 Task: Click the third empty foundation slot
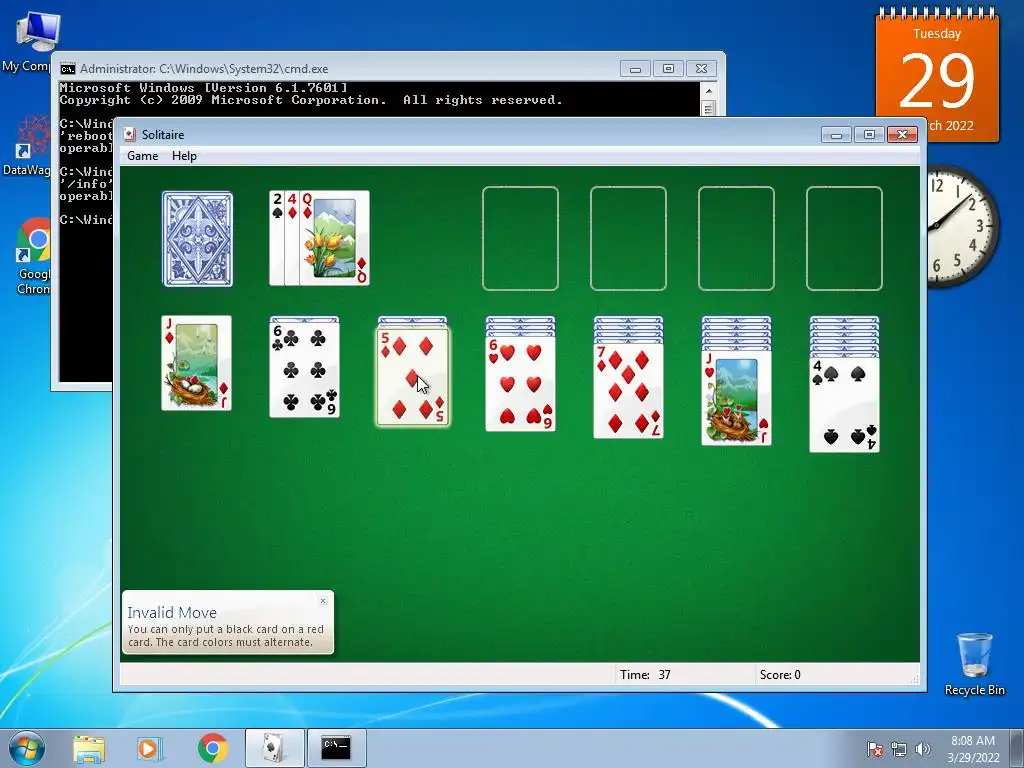pyautogui.click(x=737, y=238)
